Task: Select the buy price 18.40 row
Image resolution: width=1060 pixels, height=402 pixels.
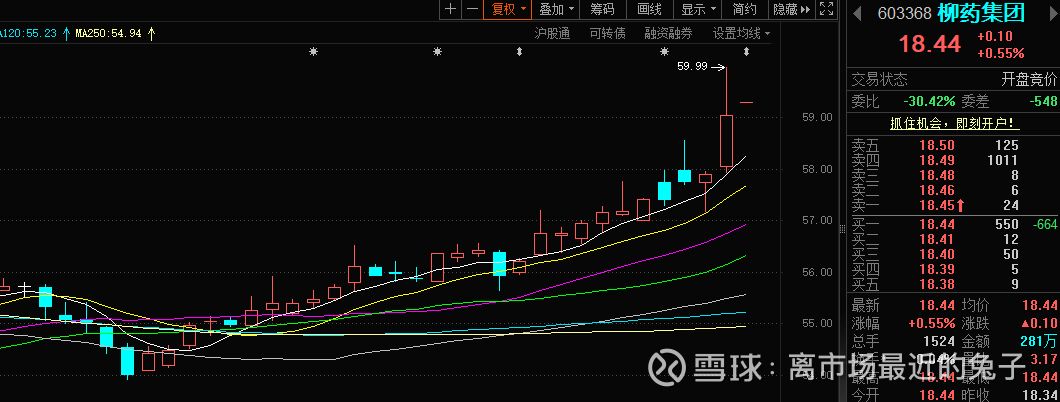Action: 953,255
